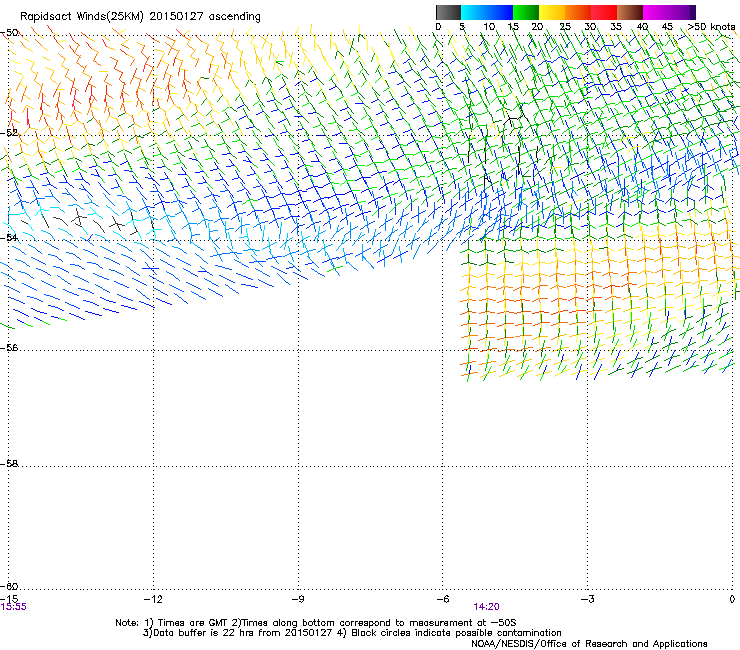Click the NOAA/NESDIS credit text
740x650 pixels.
click(589, 644)
